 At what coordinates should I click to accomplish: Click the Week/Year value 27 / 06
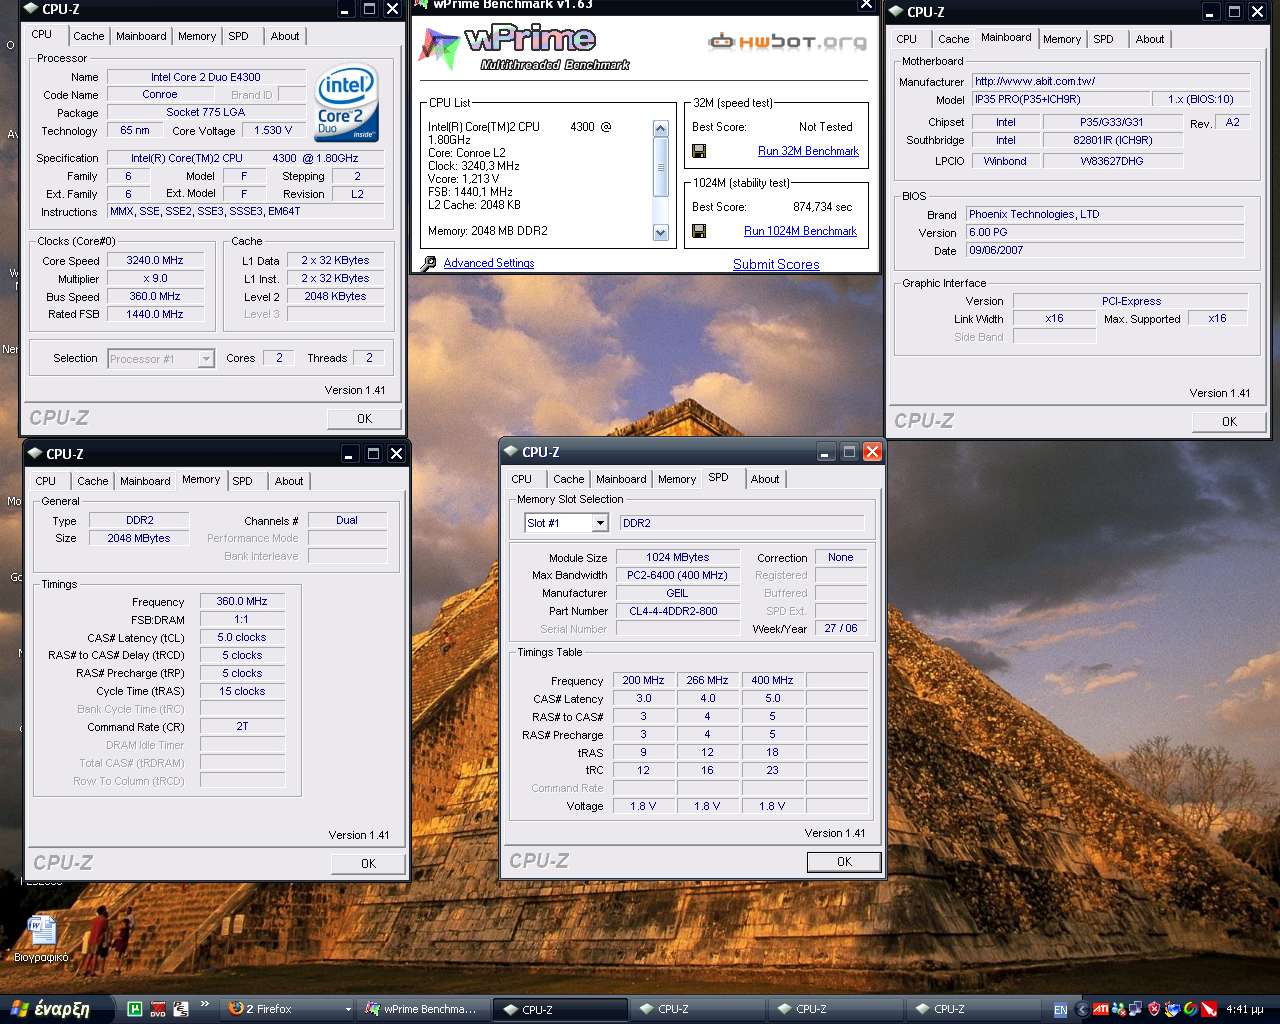pyautogui.click(x=840, y=628)
